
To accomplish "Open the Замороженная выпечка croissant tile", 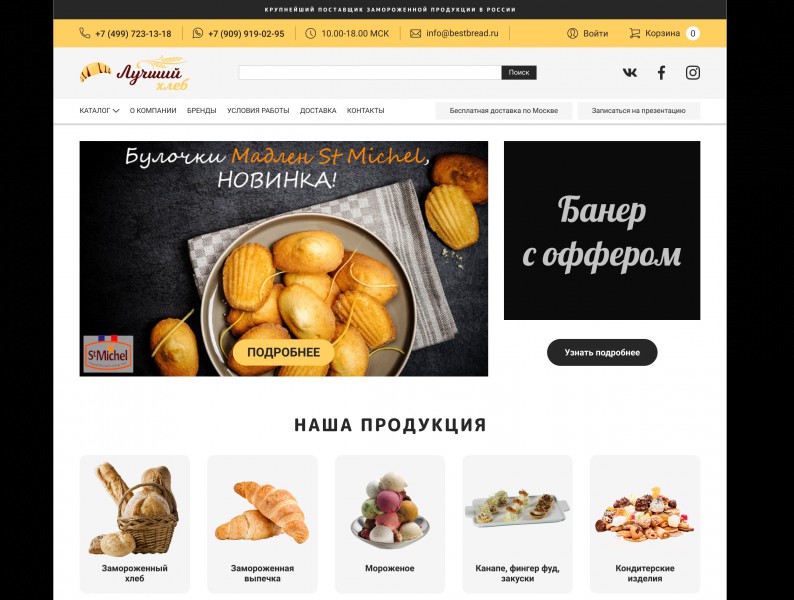I will click(262, 524).
